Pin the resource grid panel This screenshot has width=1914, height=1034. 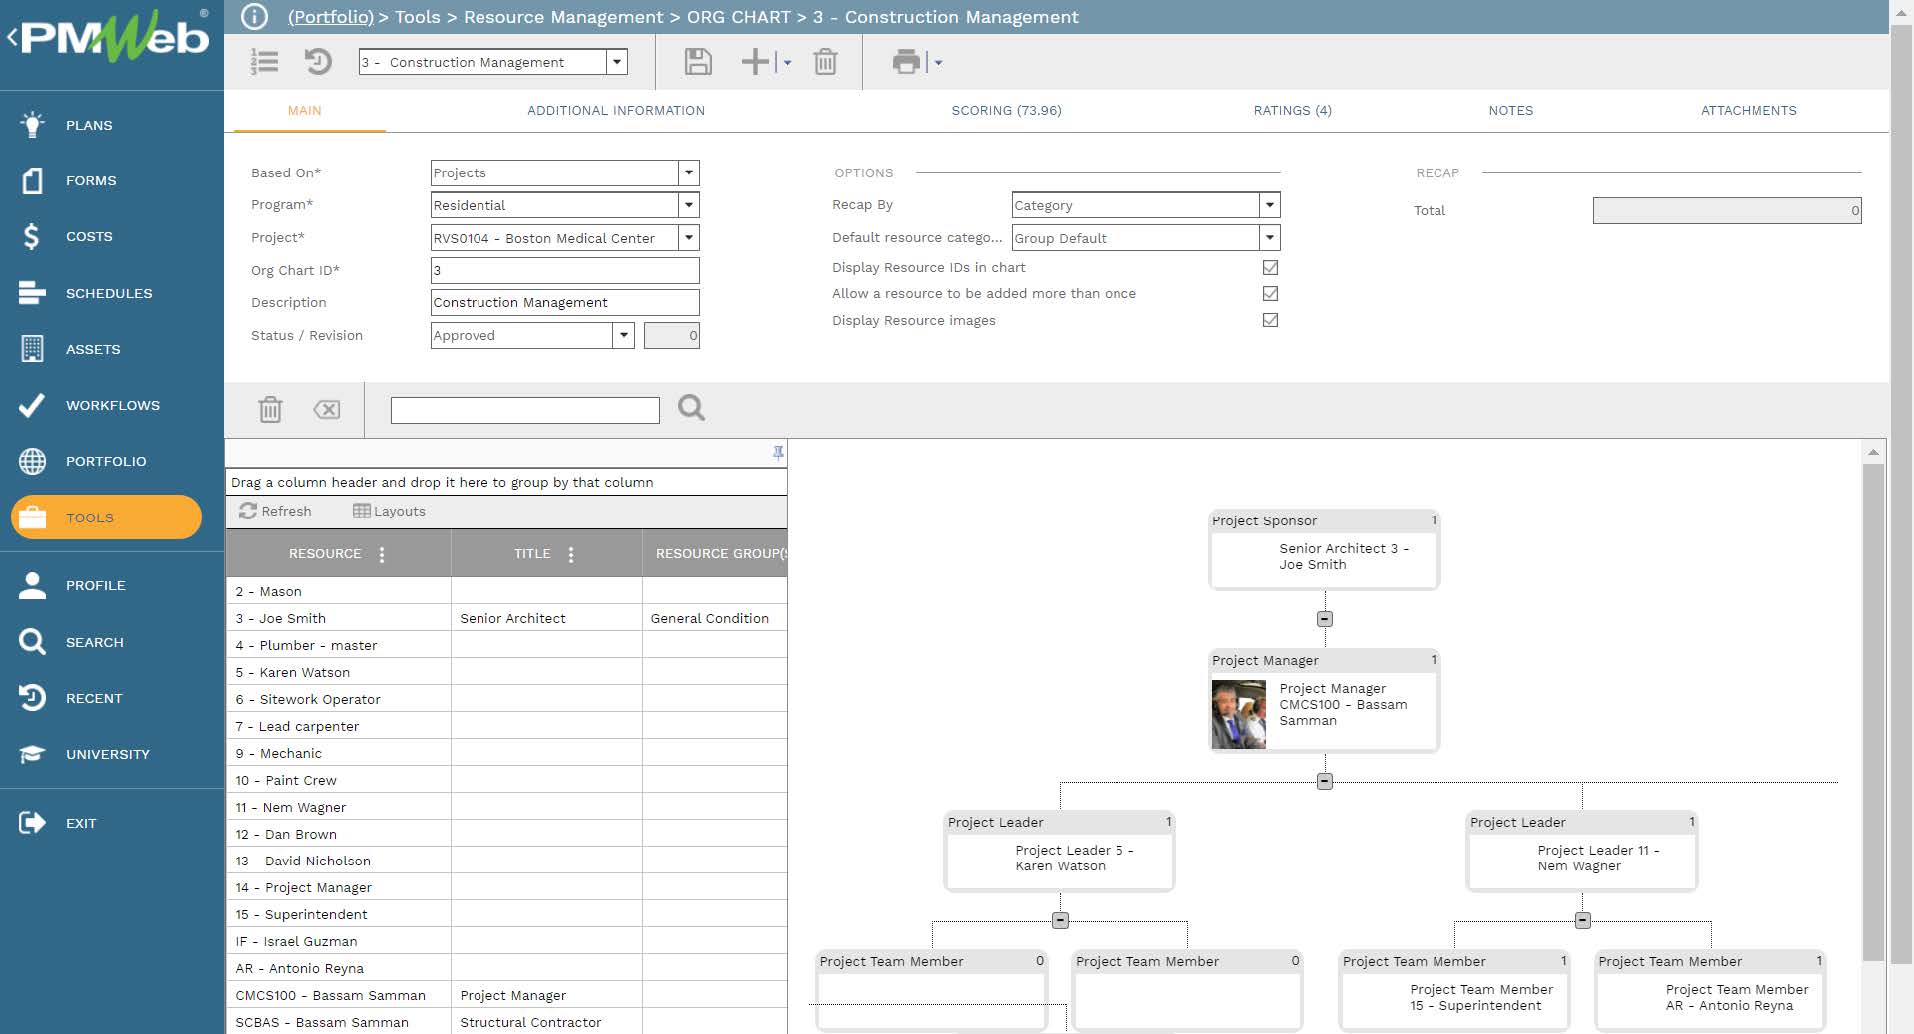(x=778, y=453)
